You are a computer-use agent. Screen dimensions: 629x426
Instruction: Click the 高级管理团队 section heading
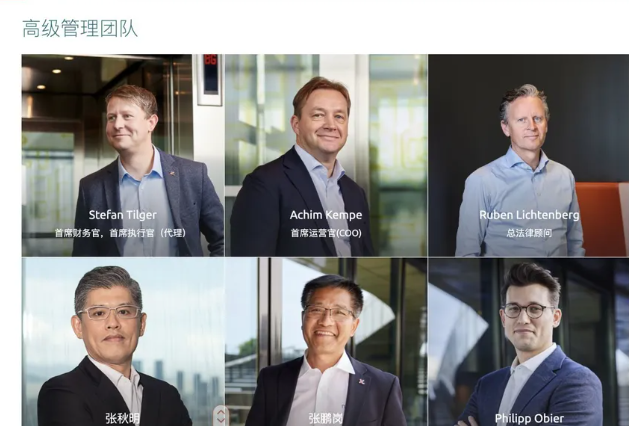click(80, 29)
